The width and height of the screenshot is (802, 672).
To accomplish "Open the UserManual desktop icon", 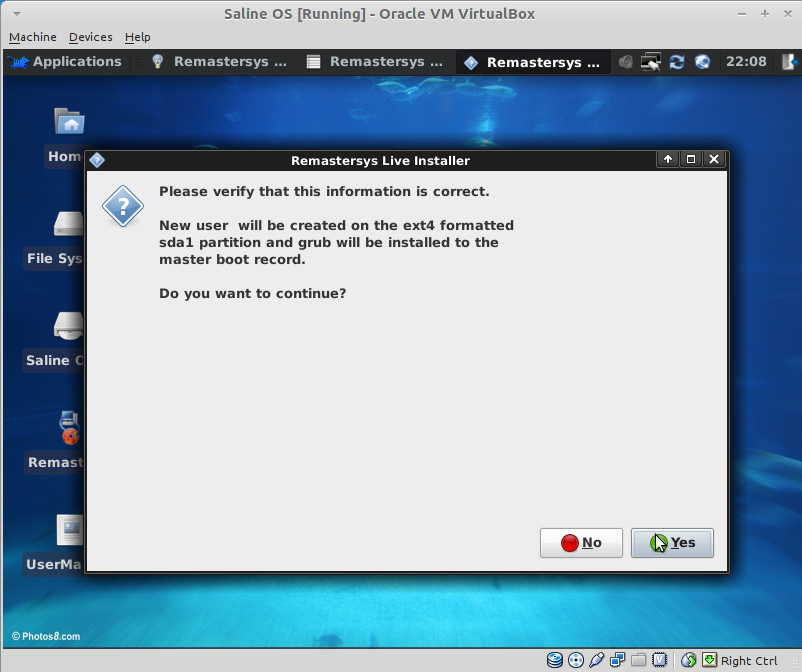I will click(70, 530).
